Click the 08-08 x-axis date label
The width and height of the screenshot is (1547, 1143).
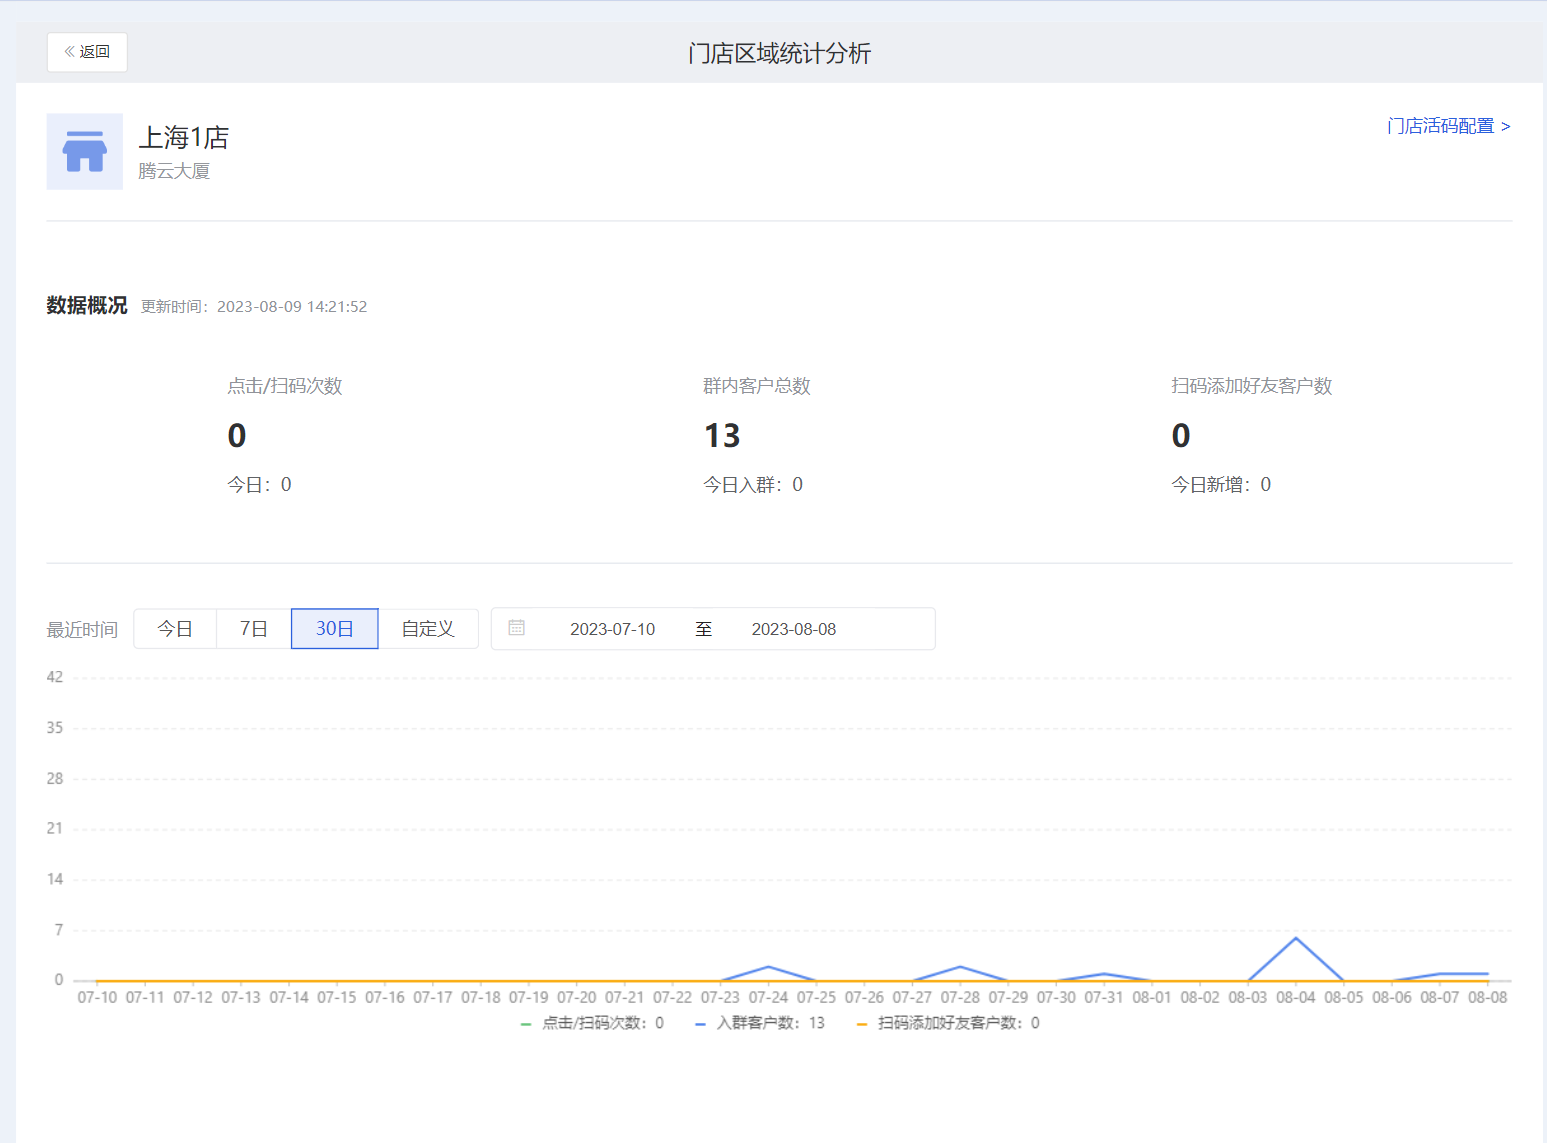[x=1488, y=998]
